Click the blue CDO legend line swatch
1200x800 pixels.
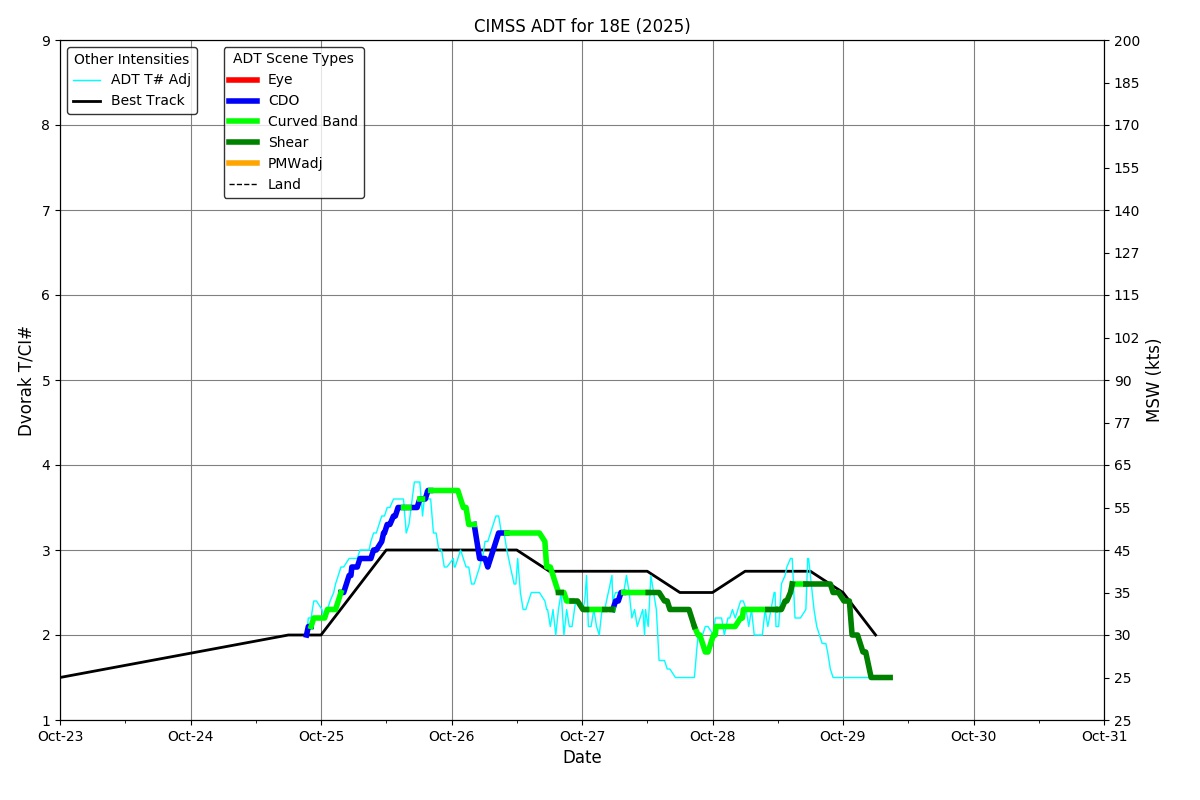(x=243, y=101)
